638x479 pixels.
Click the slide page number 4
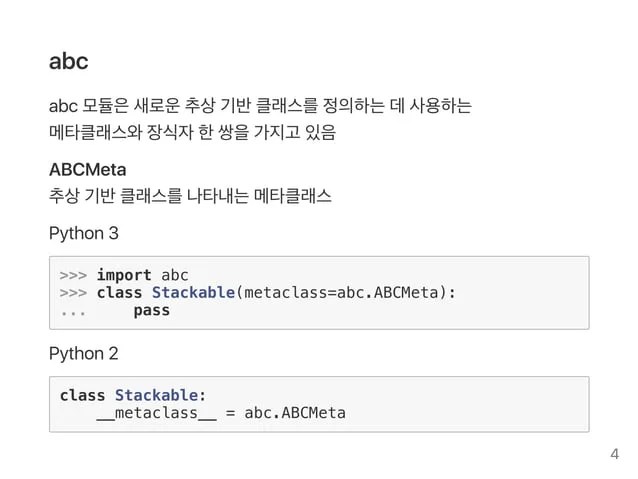[614, 454]
